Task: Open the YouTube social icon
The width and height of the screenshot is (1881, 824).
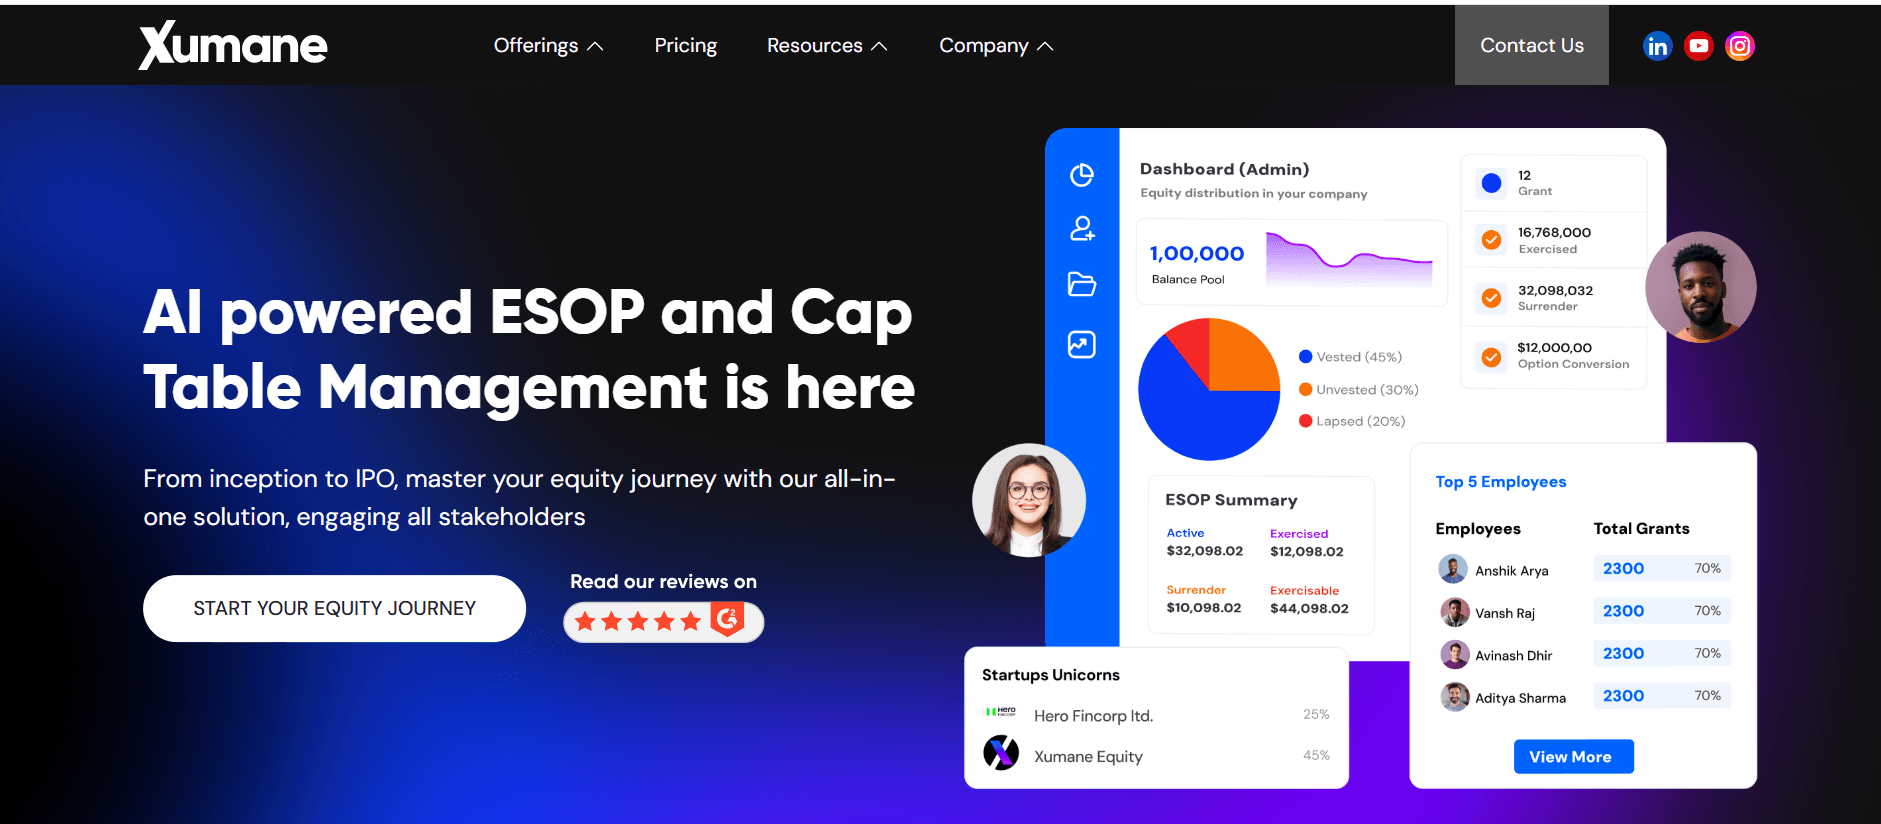Action: click(1698, 46)
